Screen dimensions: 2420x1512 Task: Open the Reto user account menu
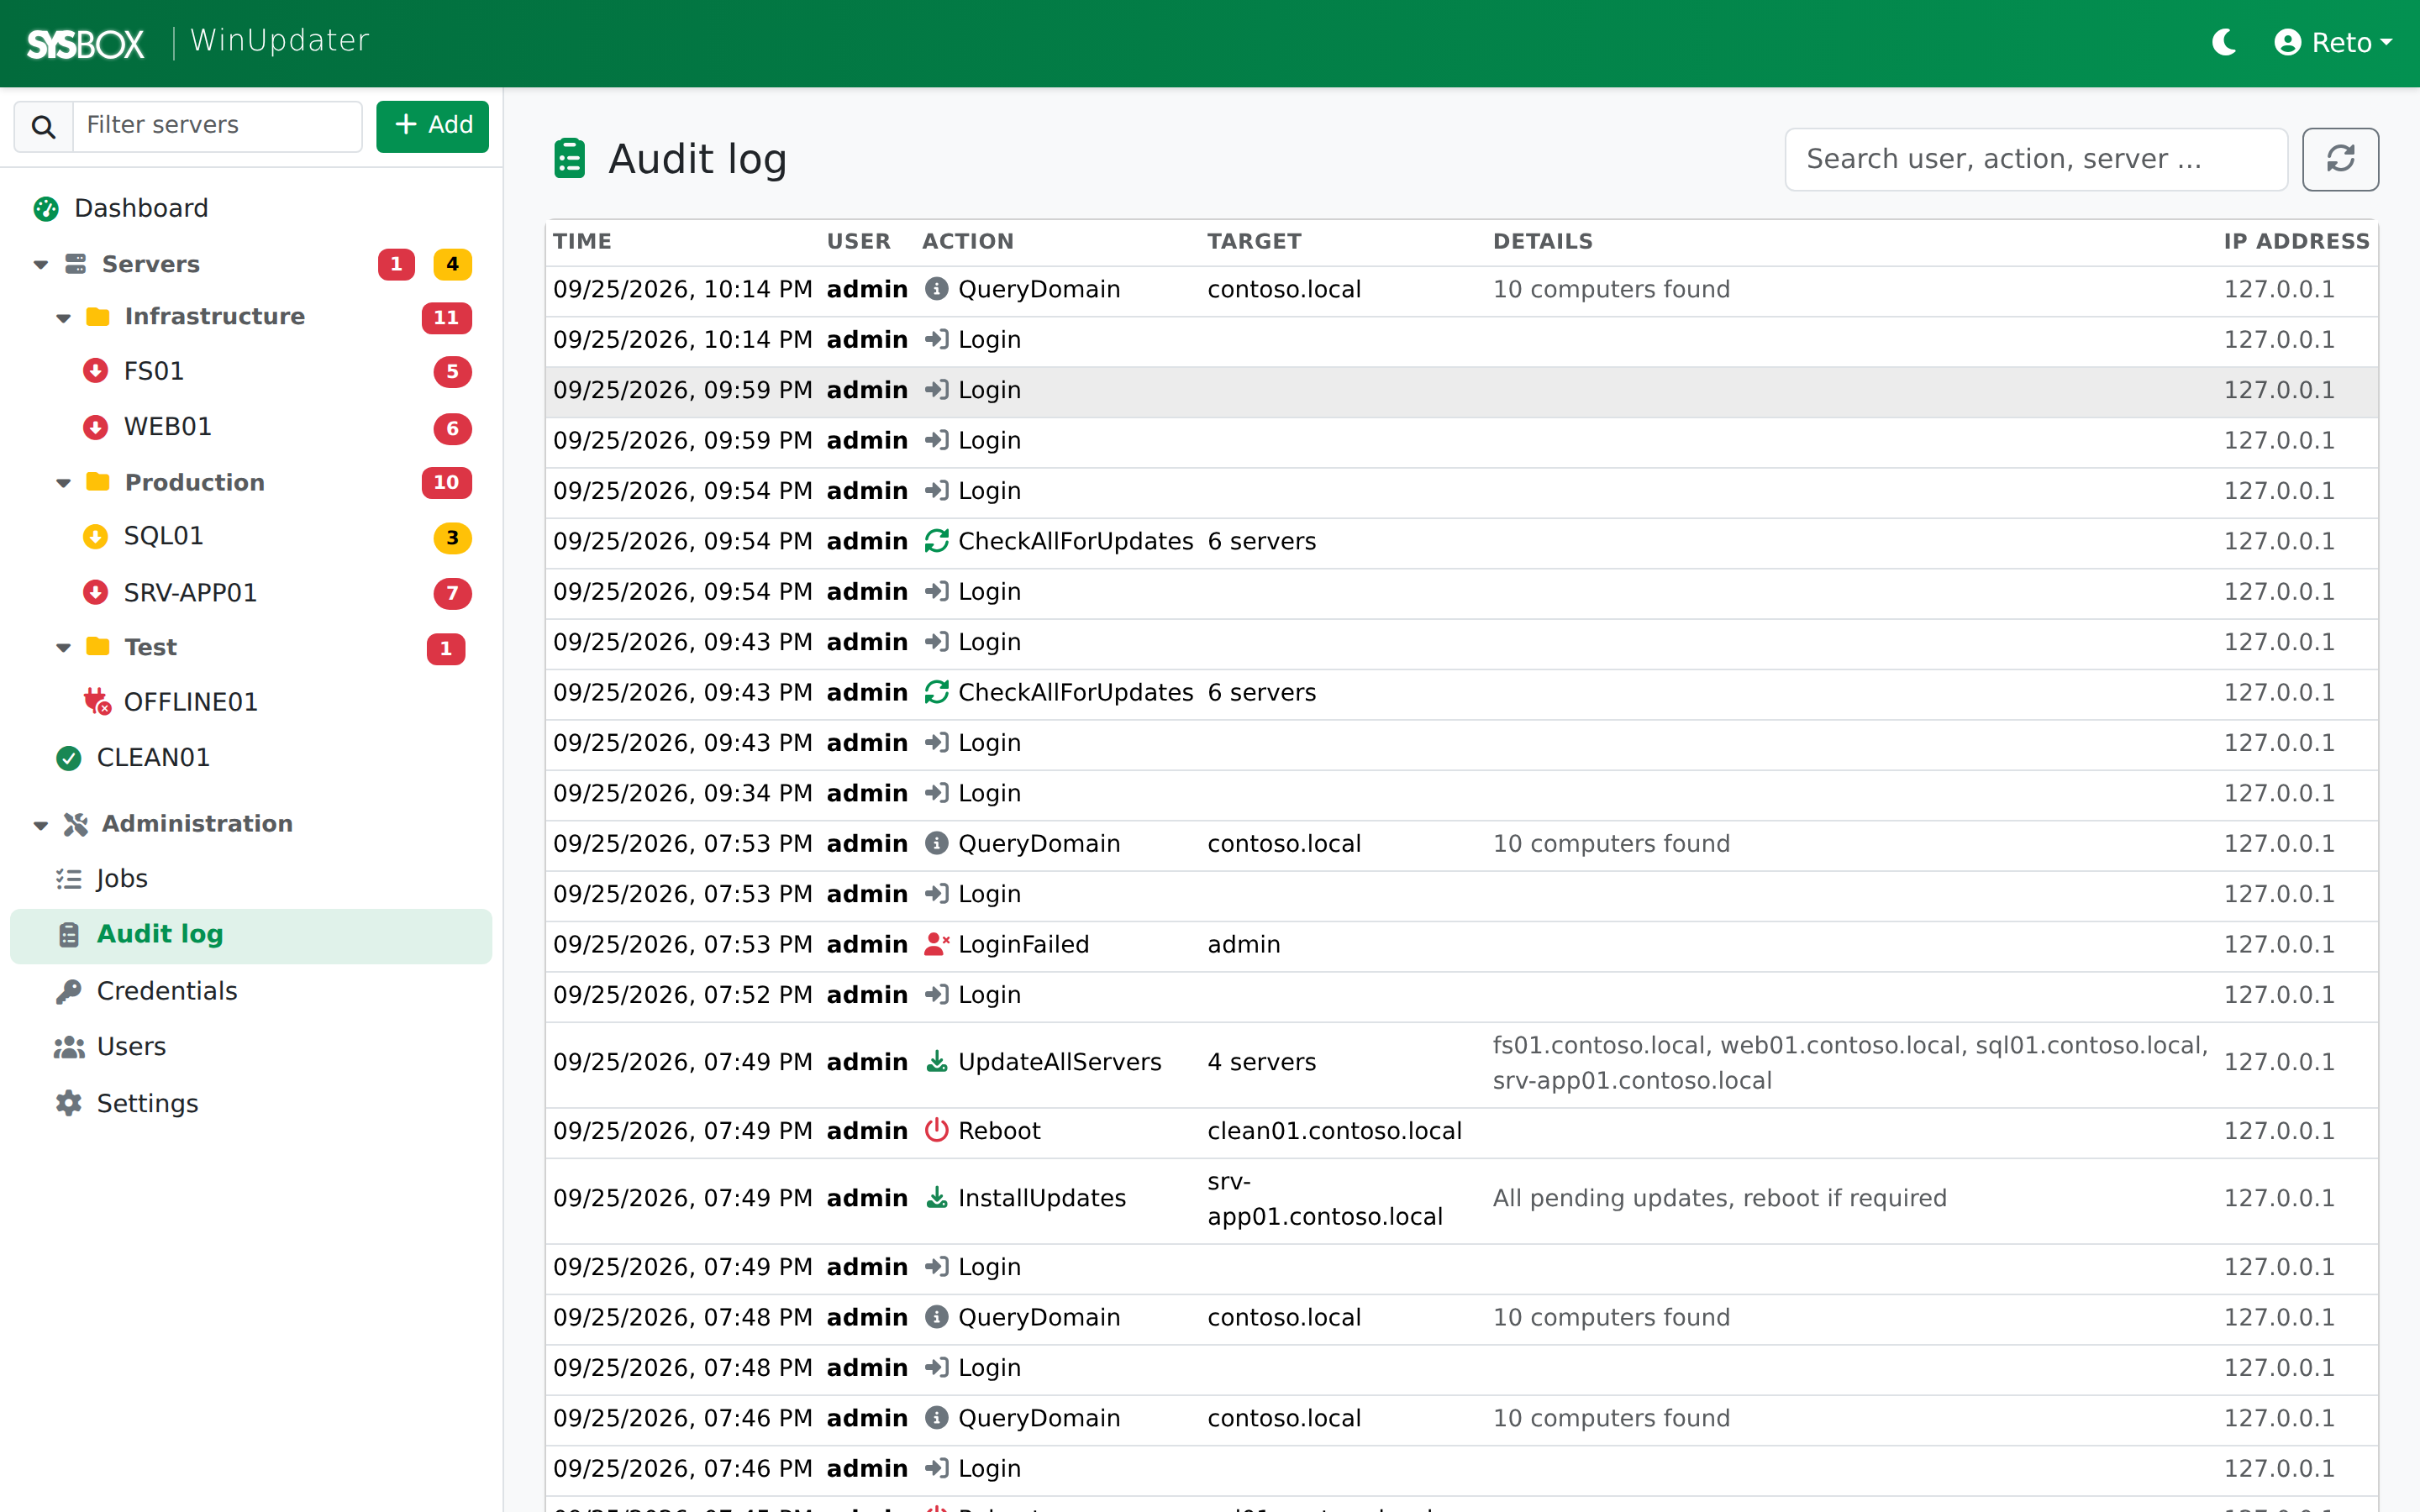[x=2333, y=42]
